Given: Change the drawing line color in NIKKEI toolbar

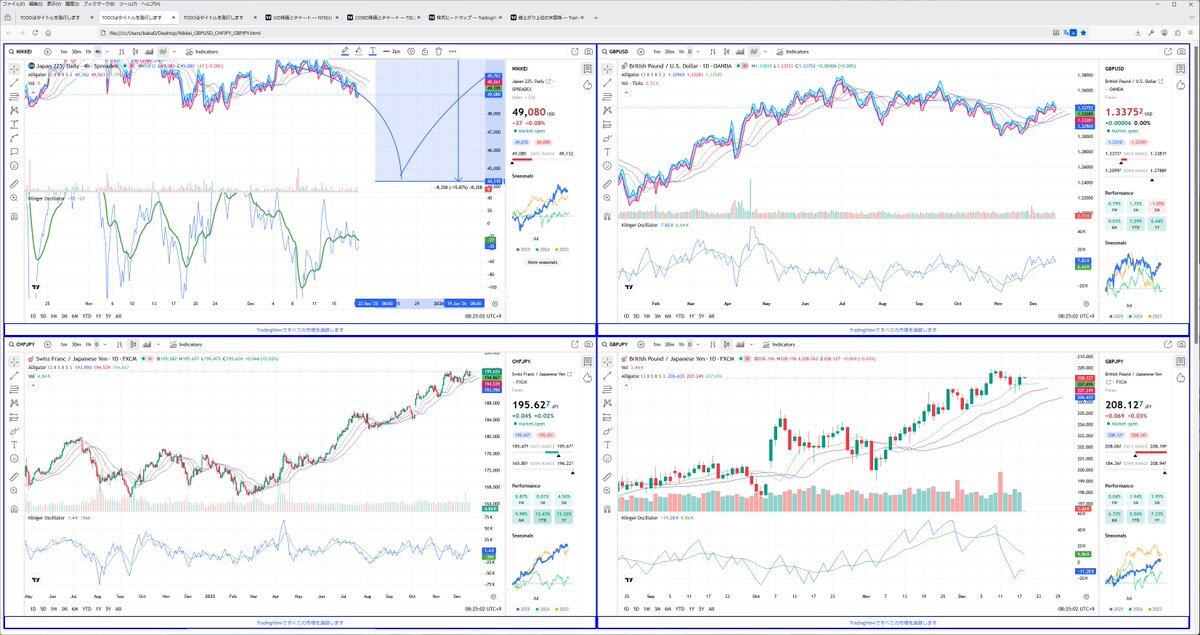Looking at the screenshot, I should (x=344, y=51).
